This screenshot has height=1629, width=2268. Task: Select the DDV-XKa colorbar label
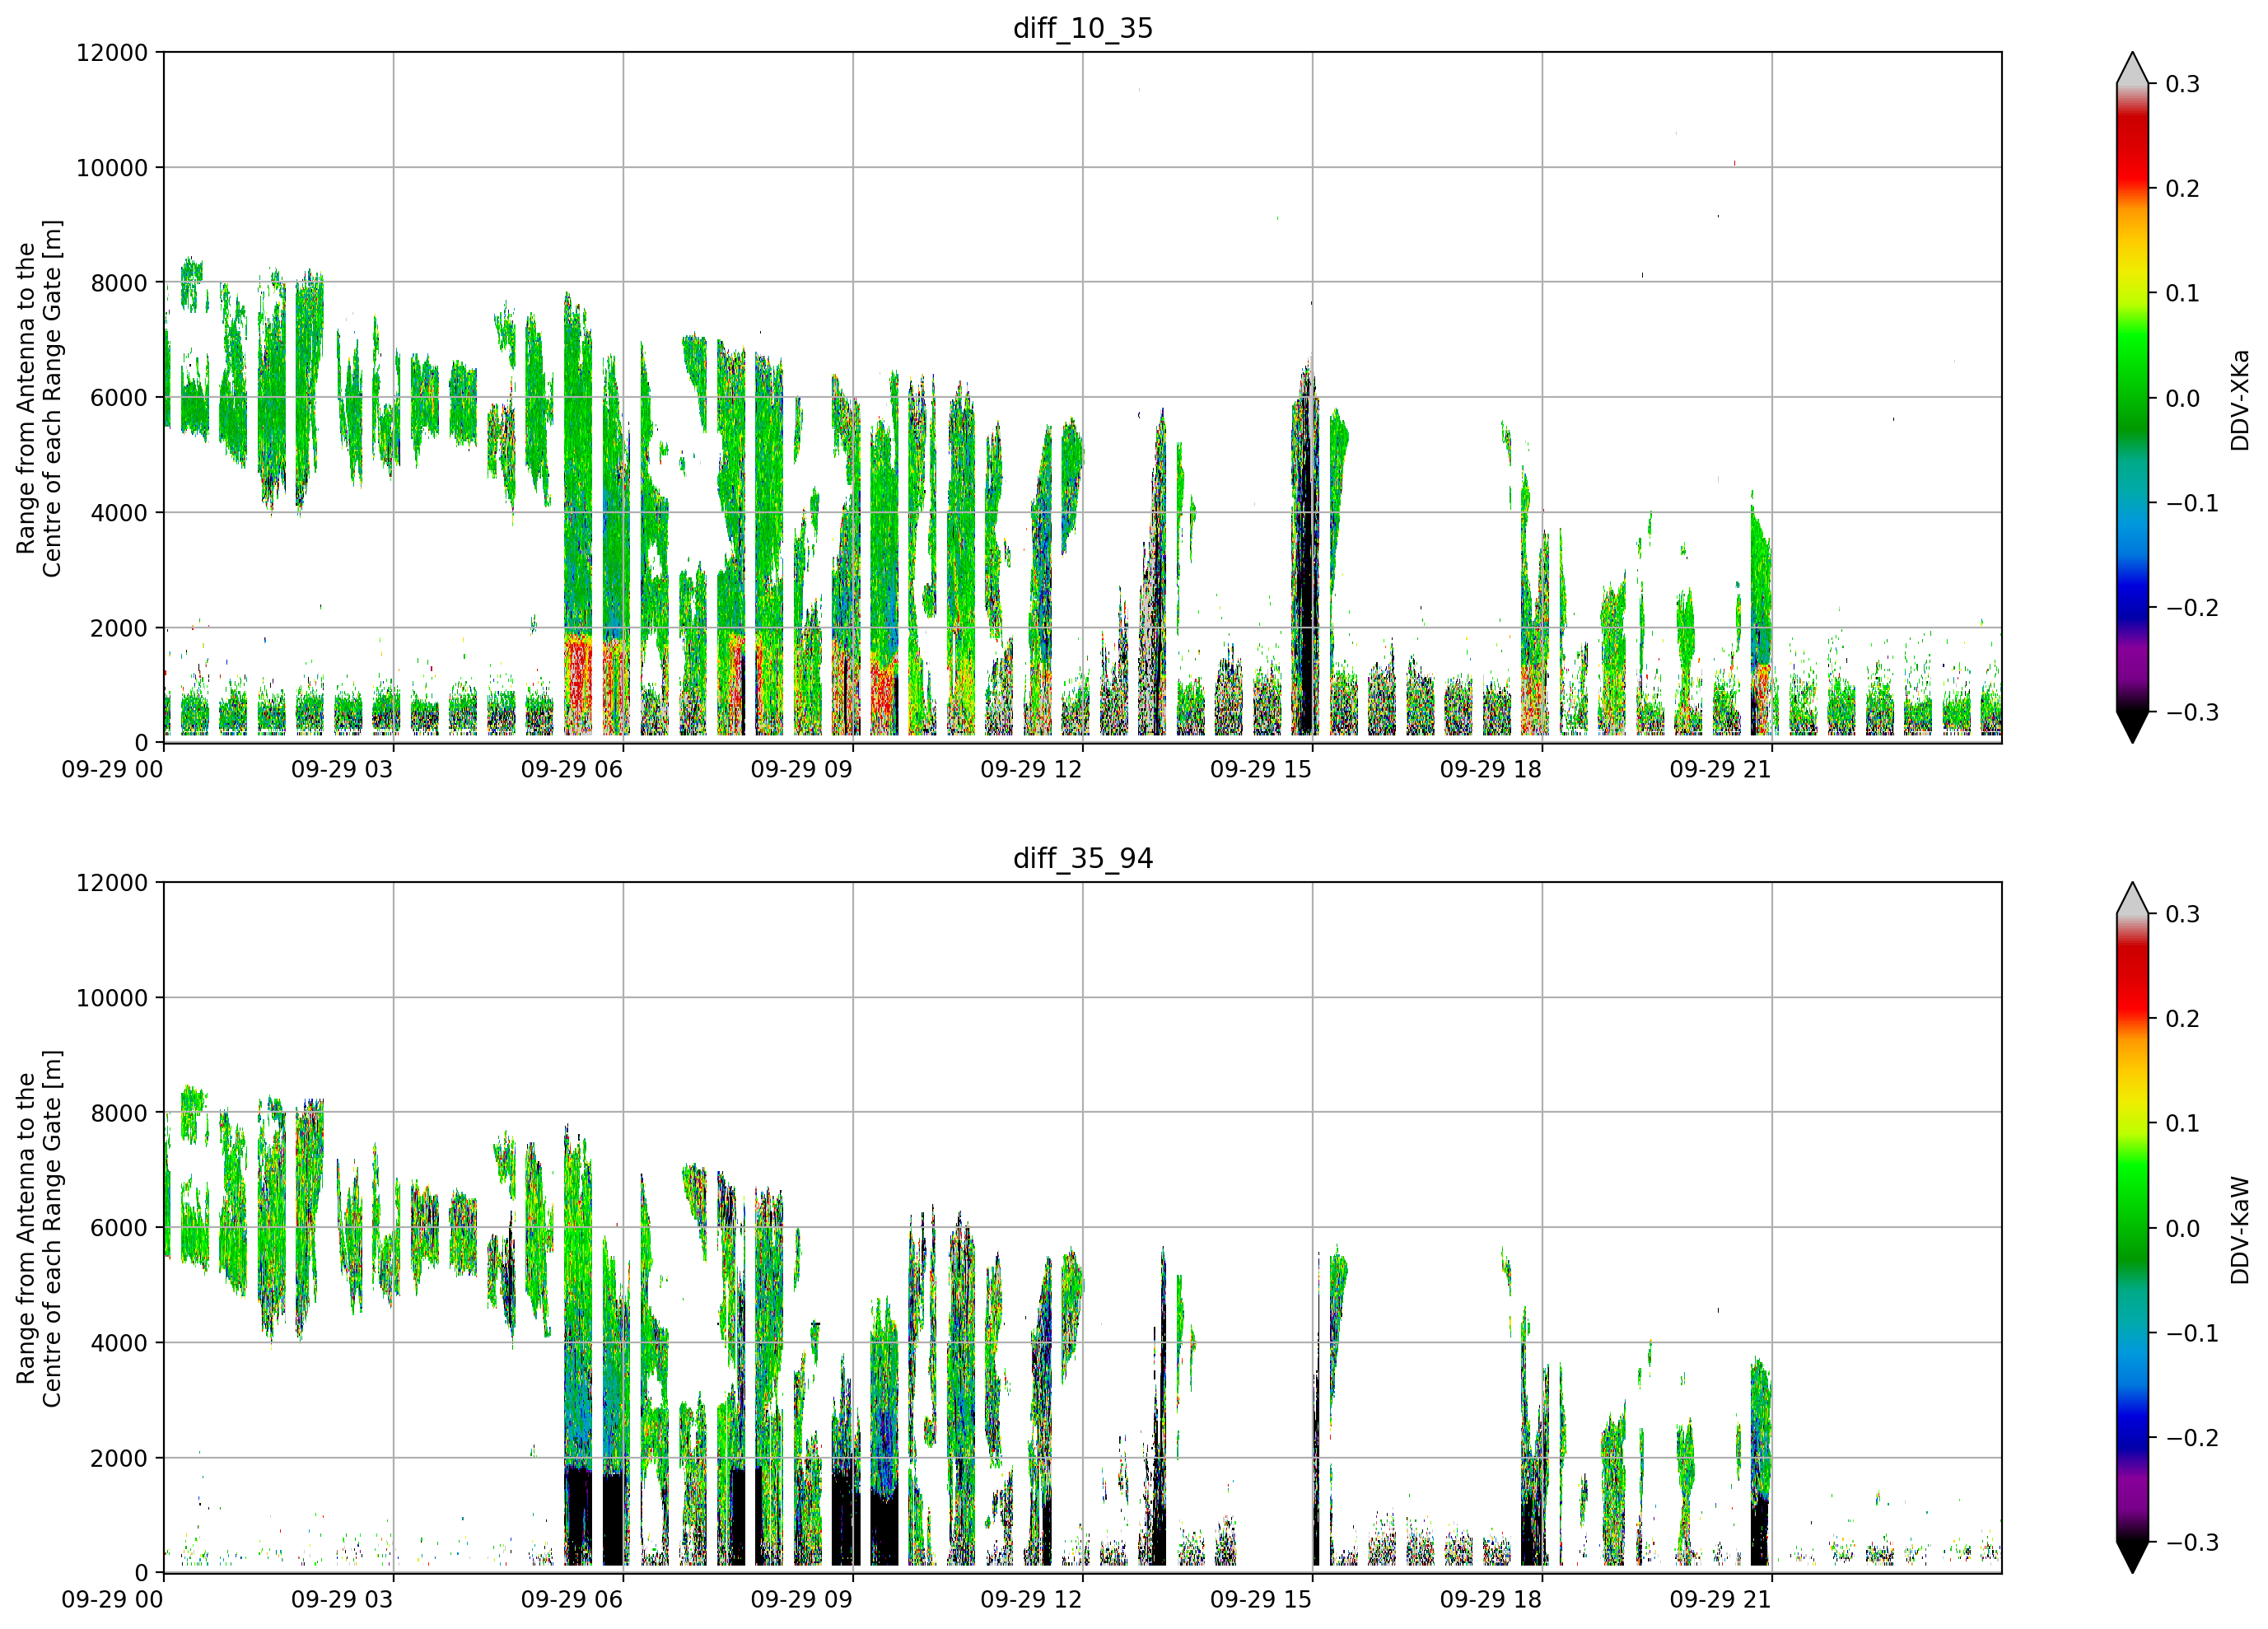point(2240,400)
